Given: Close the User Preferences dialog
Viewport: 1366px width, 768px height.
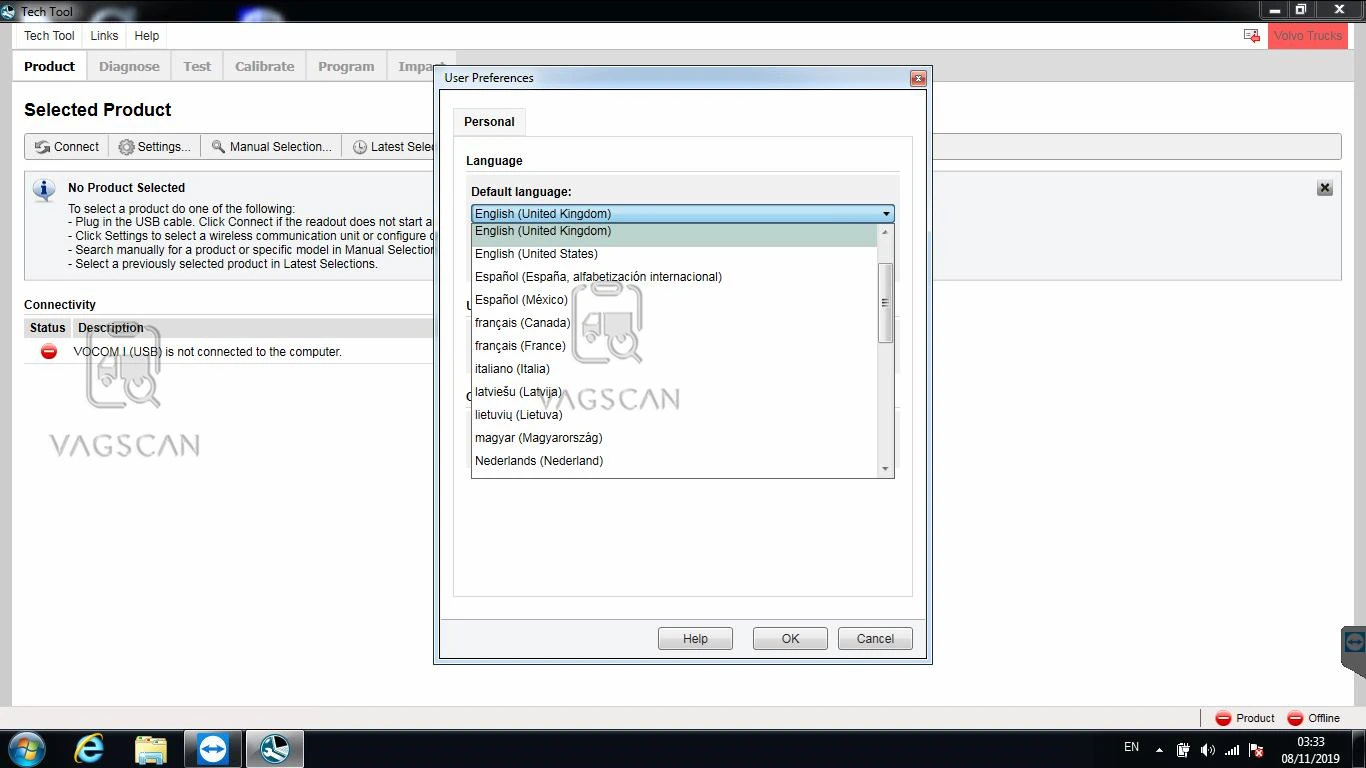Looking at the screenshot, I should point(918,78).
